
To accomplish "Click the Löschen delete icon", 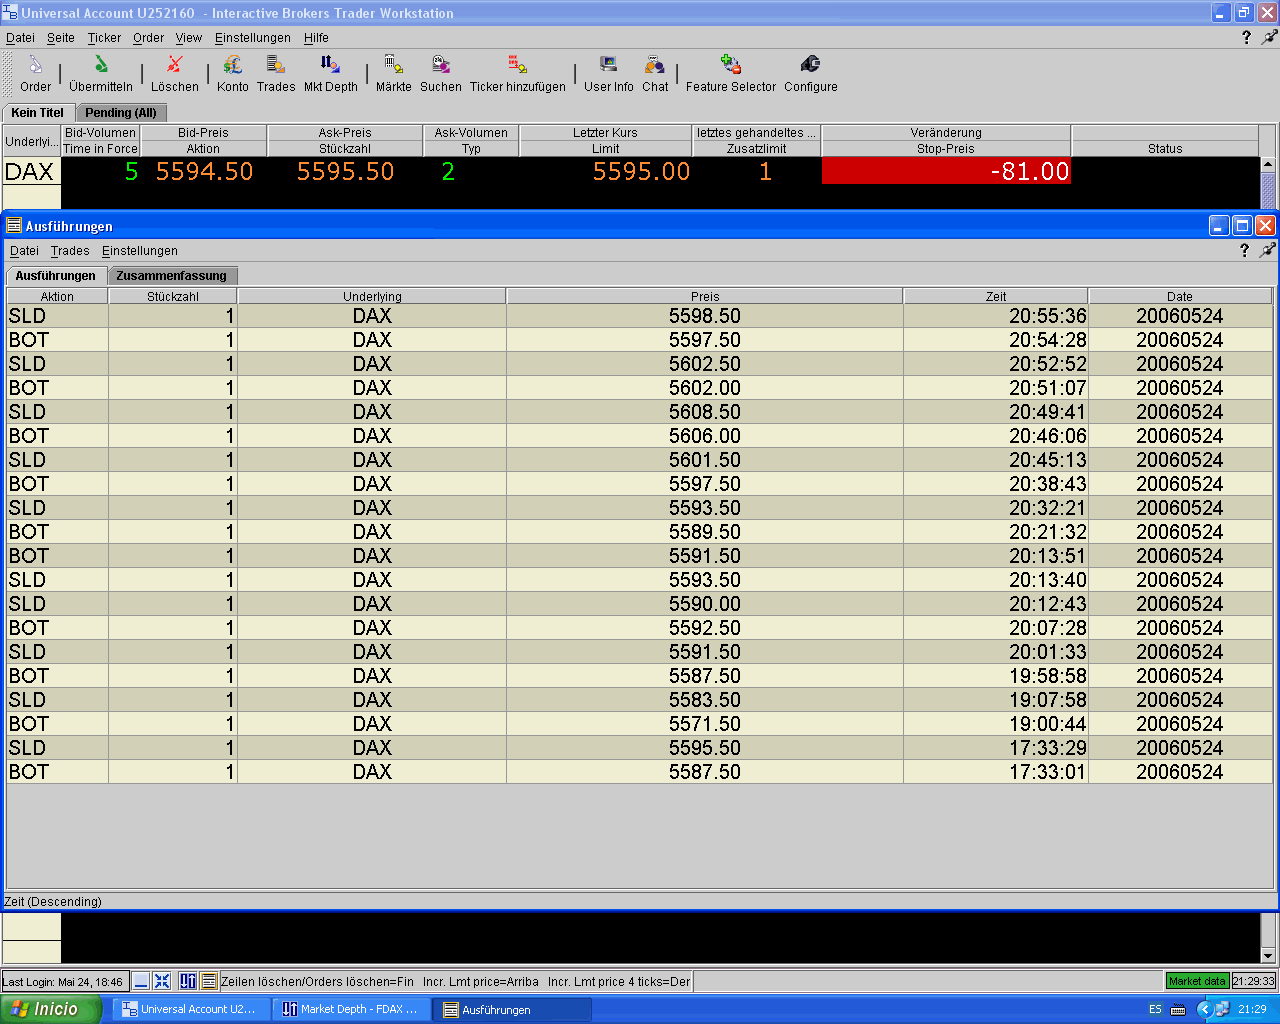I will pyautogui.click(x=175, y=66).
